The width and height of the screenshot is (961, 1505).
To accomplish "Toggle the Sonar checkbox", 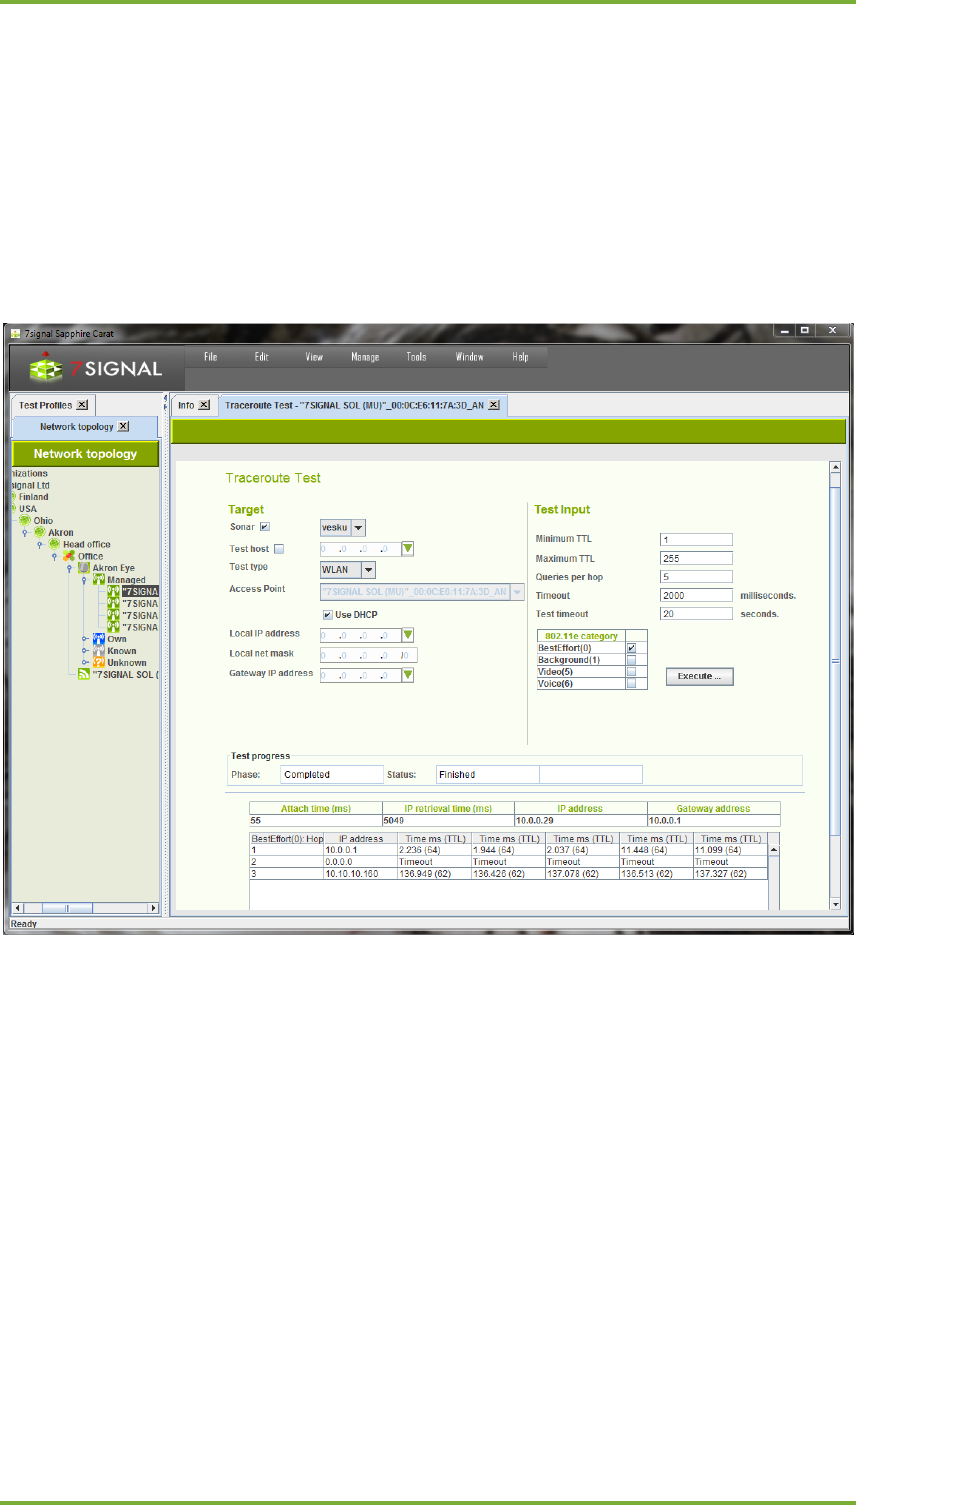I will pyautogui.click(x=265, y=527).
